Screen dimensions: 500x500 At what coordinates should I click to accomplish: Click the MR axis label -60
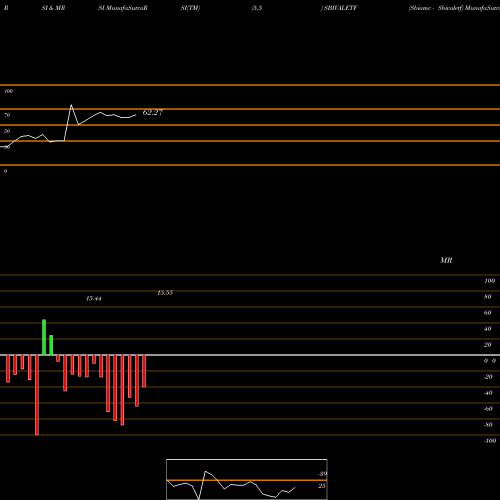click(488, 409)
